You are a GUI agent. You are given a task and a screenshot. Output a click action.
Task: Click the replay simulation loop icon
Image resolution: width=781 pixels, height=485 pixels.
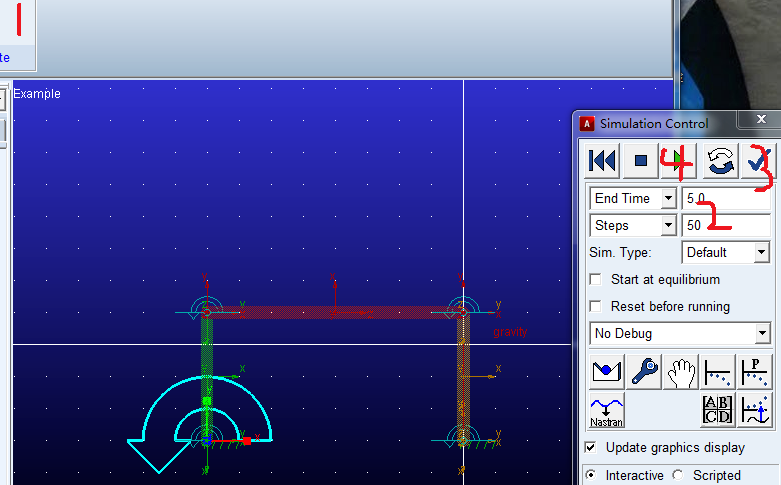point(719,160)
